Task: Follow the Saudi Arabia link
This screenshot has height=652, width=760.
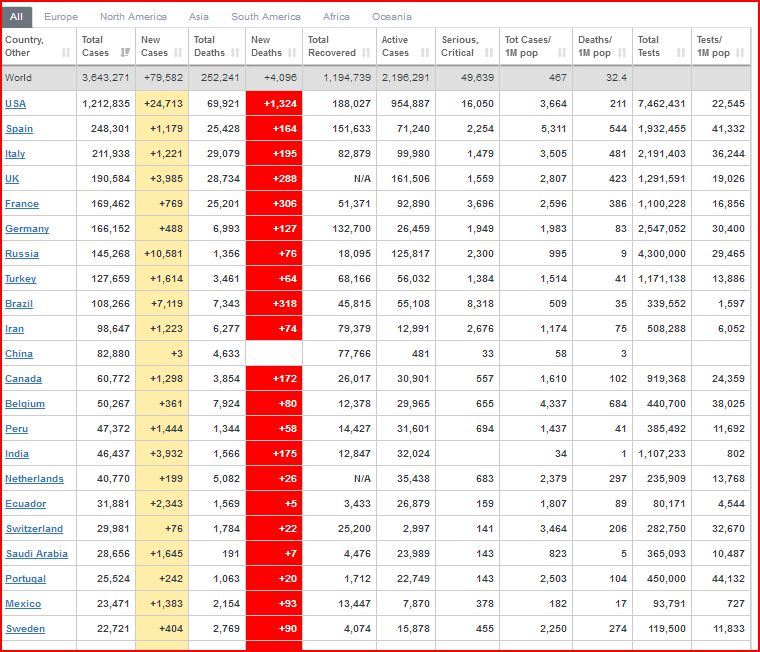Action: pyautogui.click(x=37, y=554)
